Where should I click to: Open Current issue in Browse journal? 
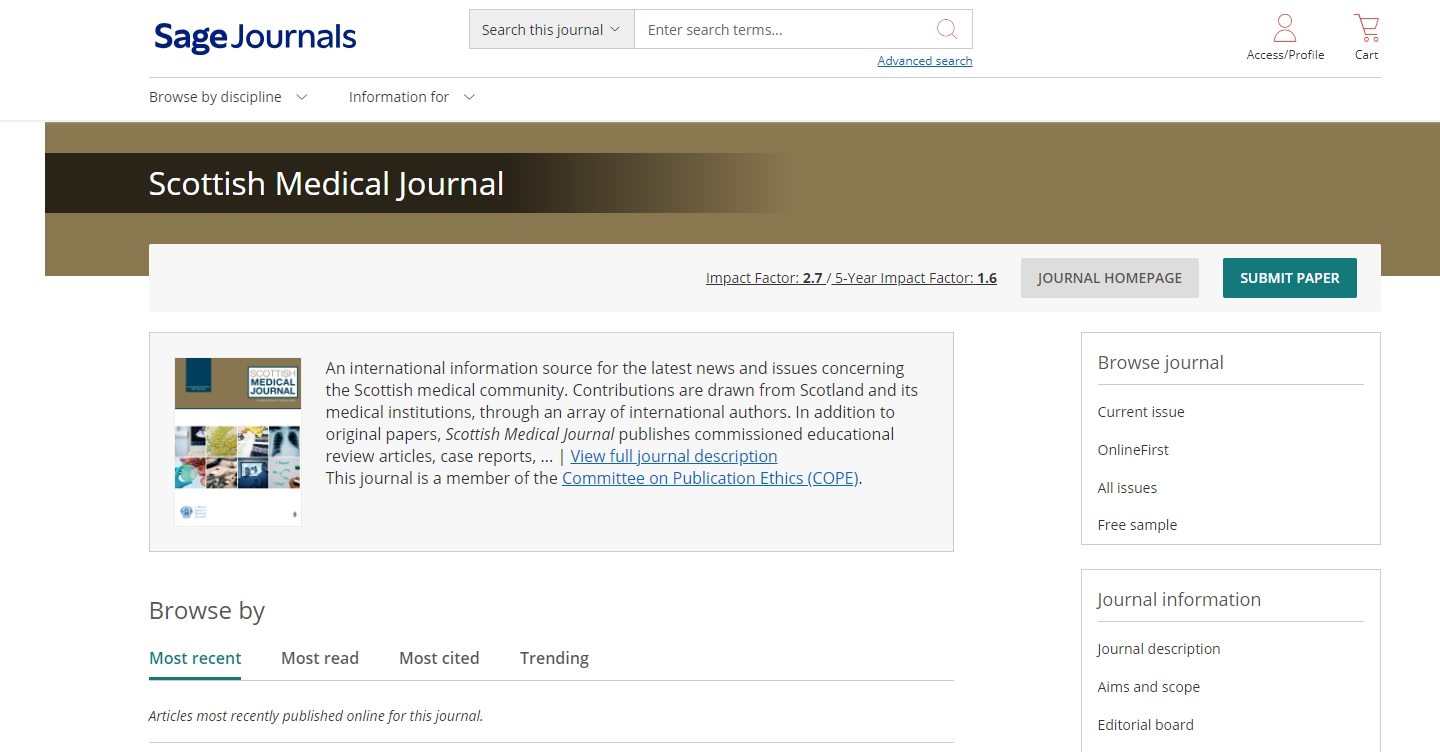pyautogui.click(x=1141, y=412)
